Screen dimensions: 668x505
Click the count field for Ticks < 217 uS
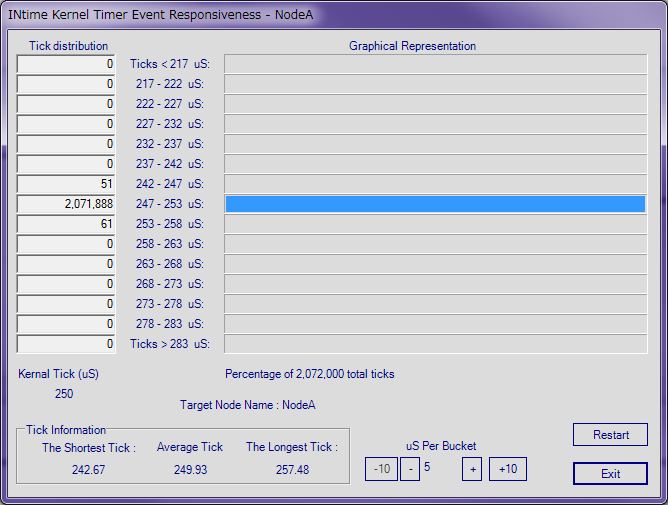pyautogui.click(x=66, y=64)
